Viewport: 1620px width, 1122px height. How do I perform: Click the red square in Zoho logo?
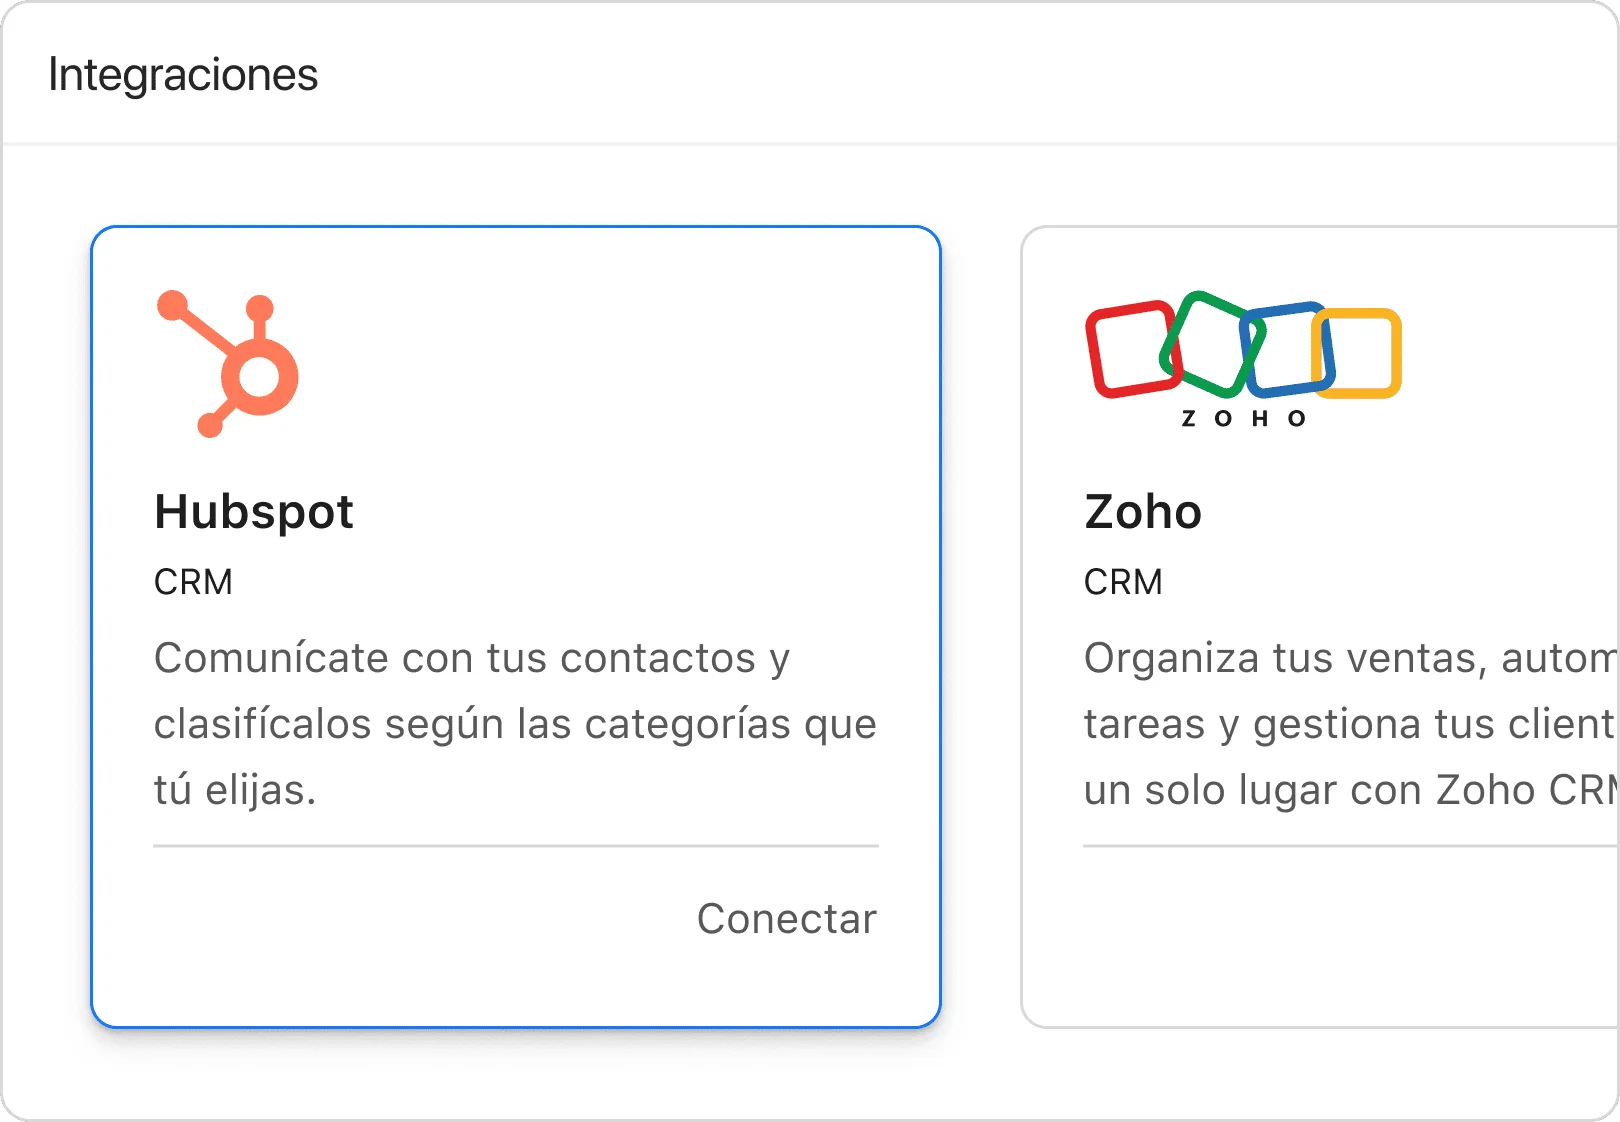pos(1131,350)
